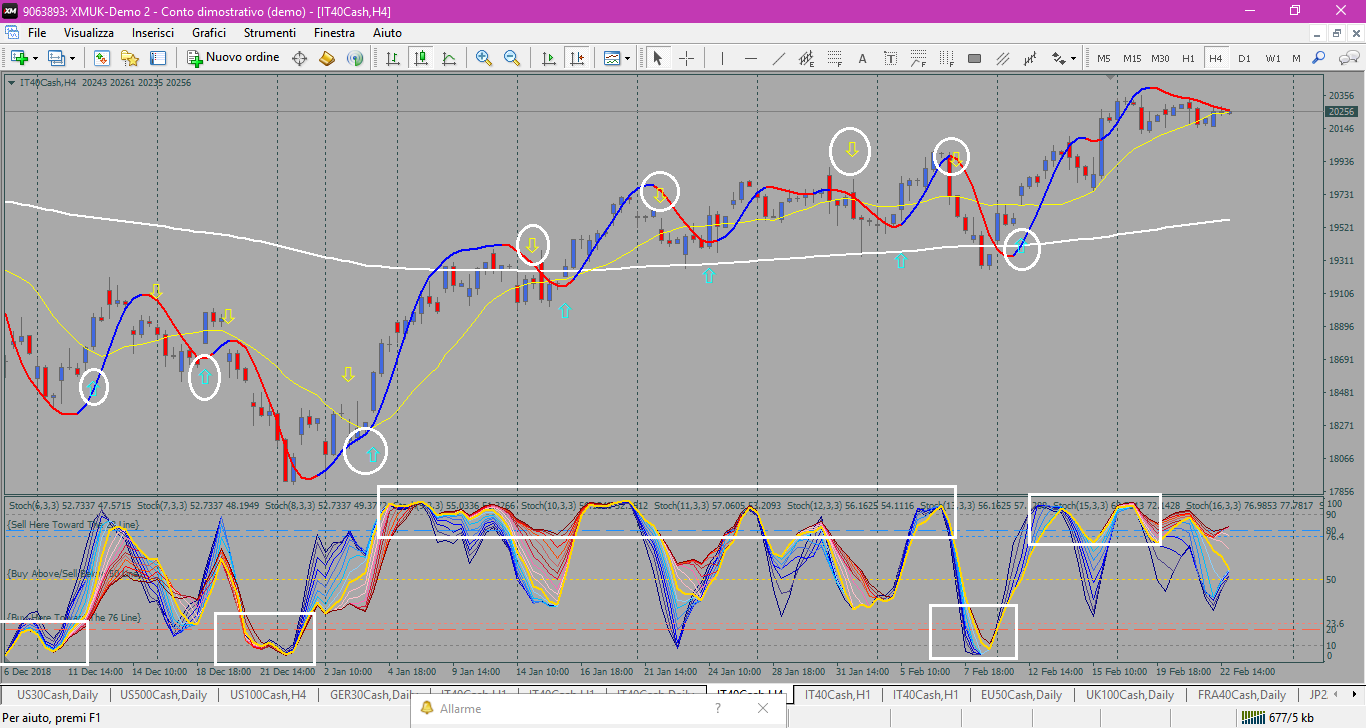
Task: Toggle chart auto scroll
Action: pyautogui.click(x=548, y=58)
